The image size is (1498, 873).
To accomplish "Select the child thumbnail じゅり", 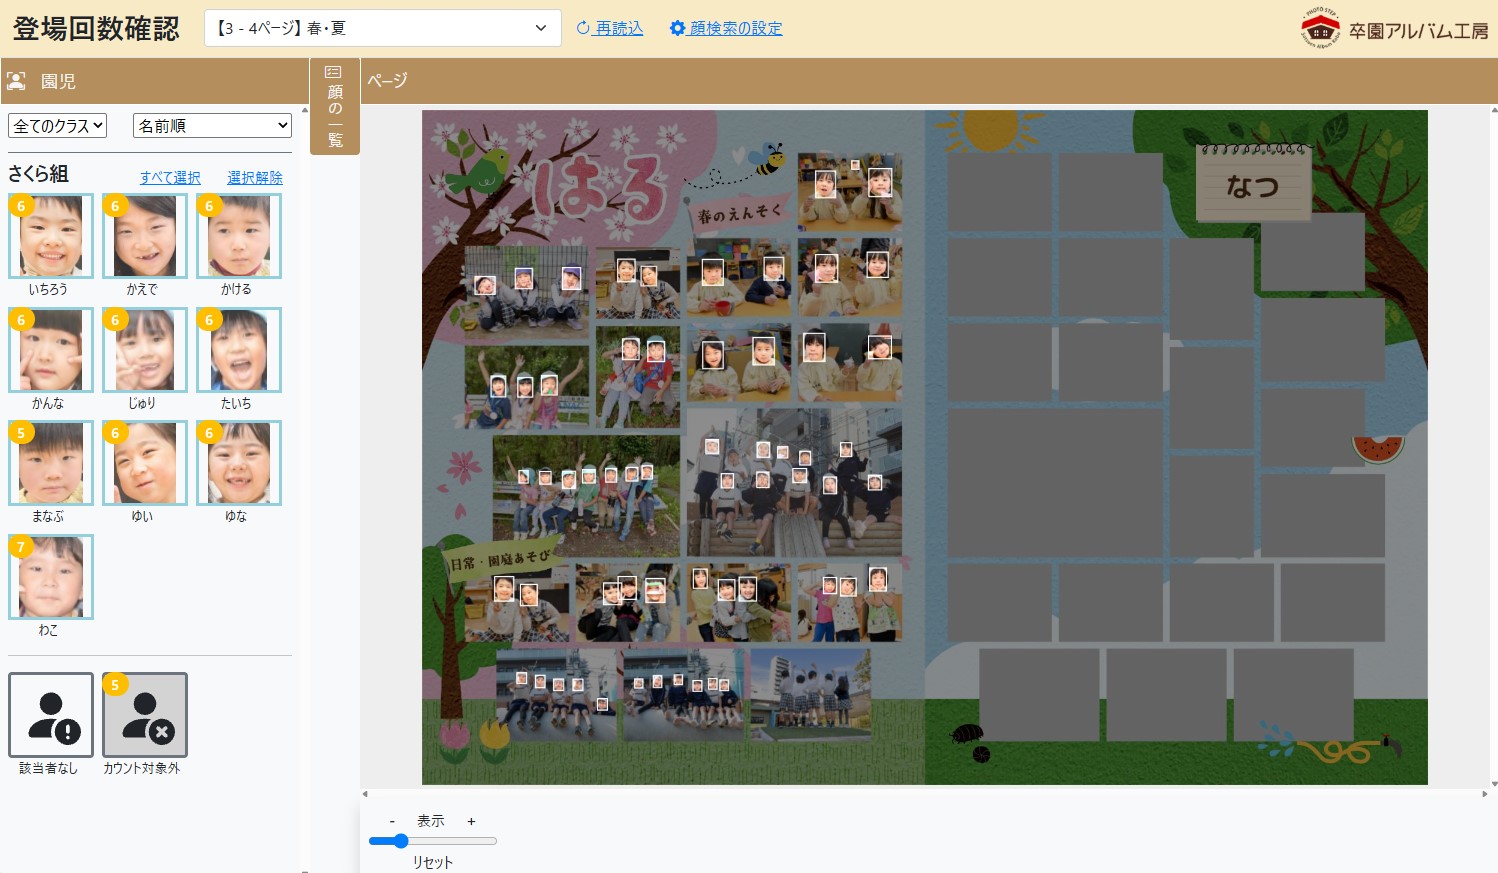I will point(145,350).
